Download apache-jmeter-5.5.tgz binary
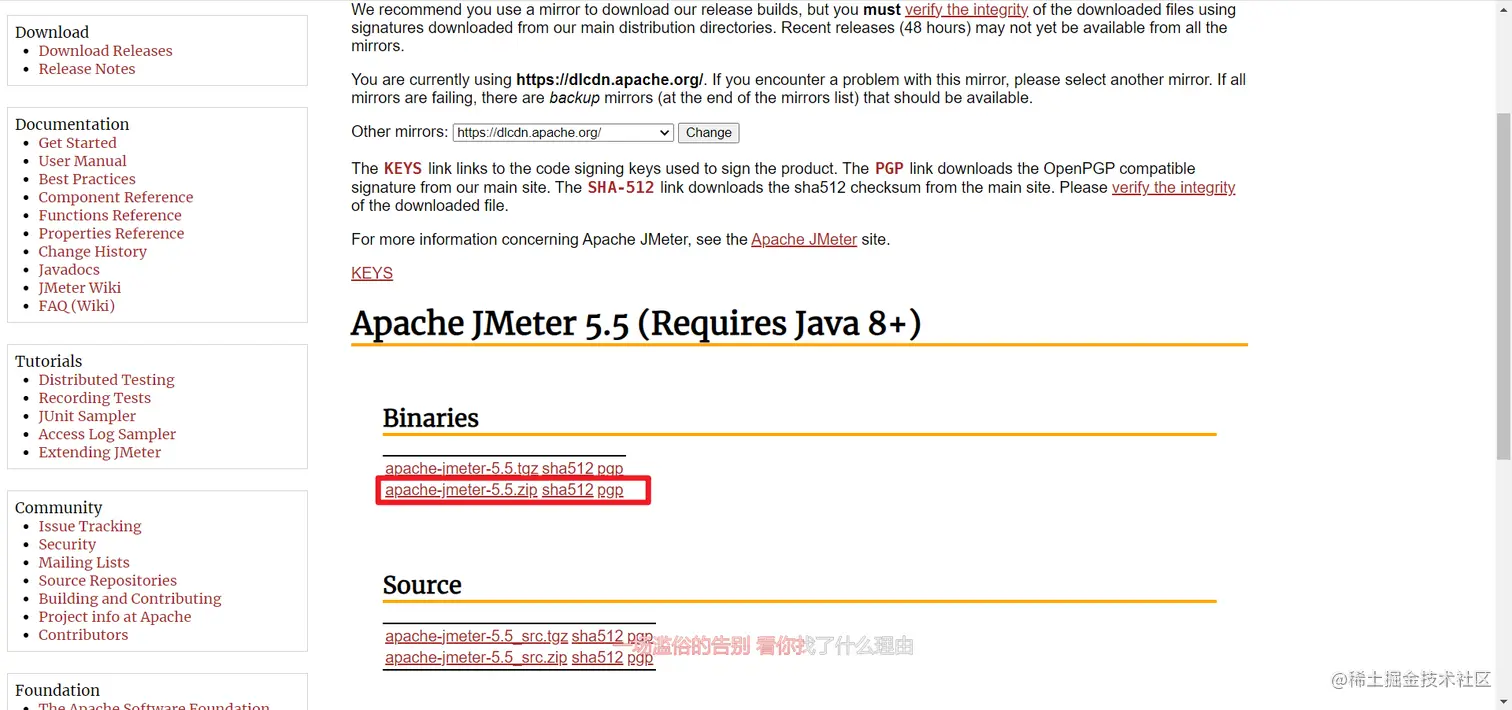The width and height of the screenshot is (1512, 710). tap(461, 468)
